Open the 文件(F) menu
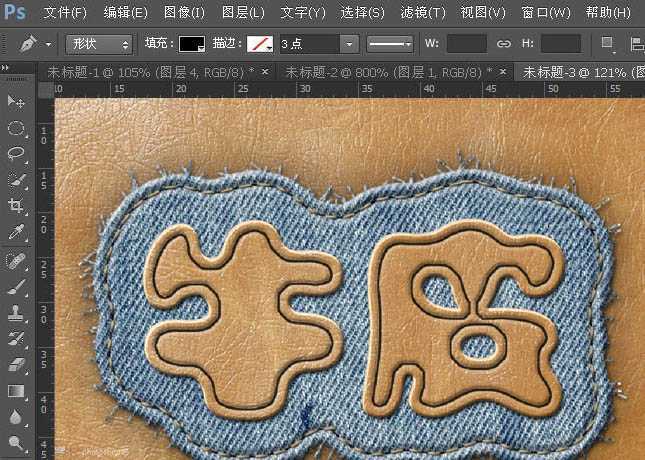The image size is (645, 460). coord(65,13)
